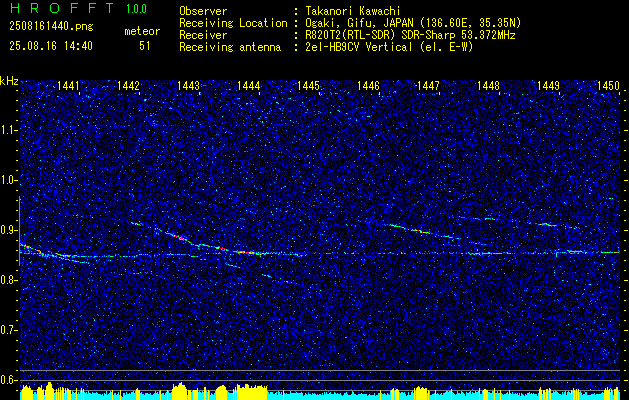Click time marker 1450
629x400 pixels.
(x=609, y=85)
